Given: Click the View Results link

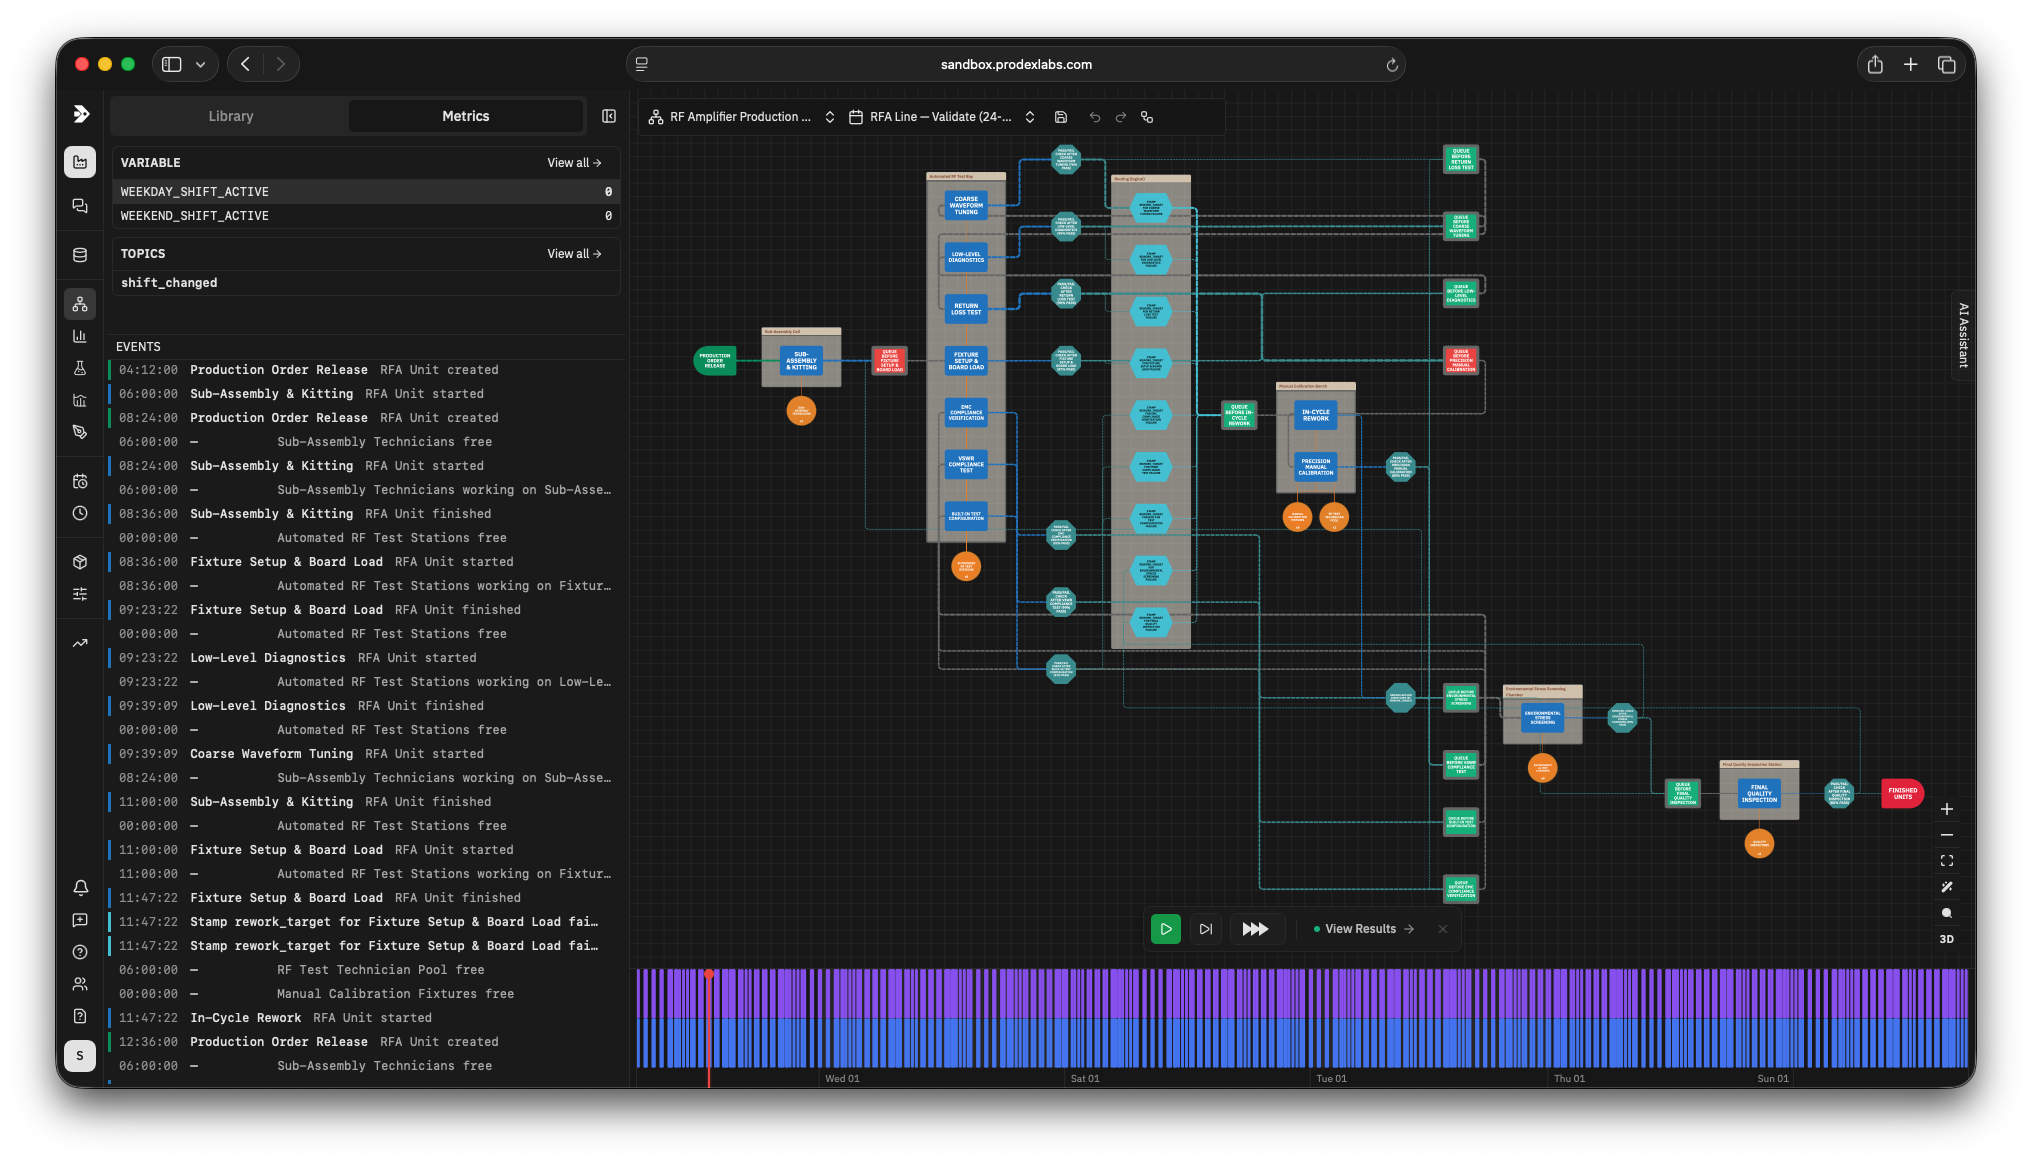Looking at the screenshot, I should (x=1364, y=929).
